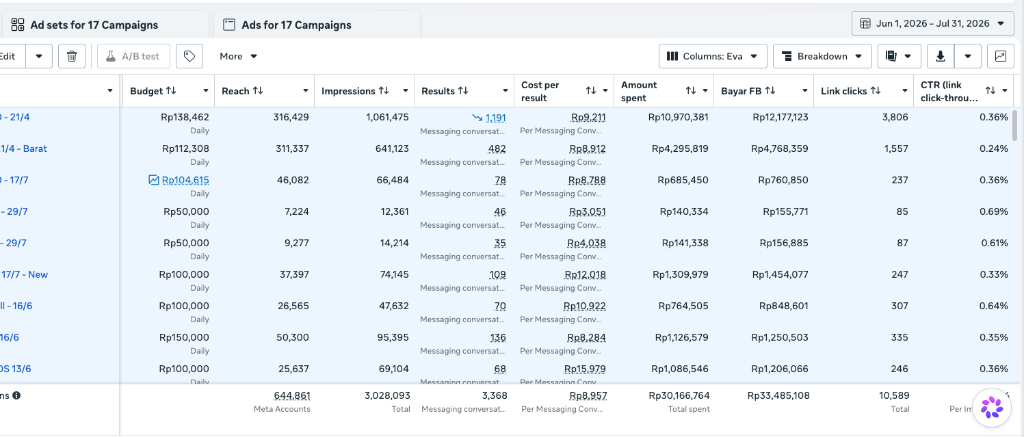Open the Bayar FB column options caret
The image size is (1024, 437).
(x=805, y=91)
